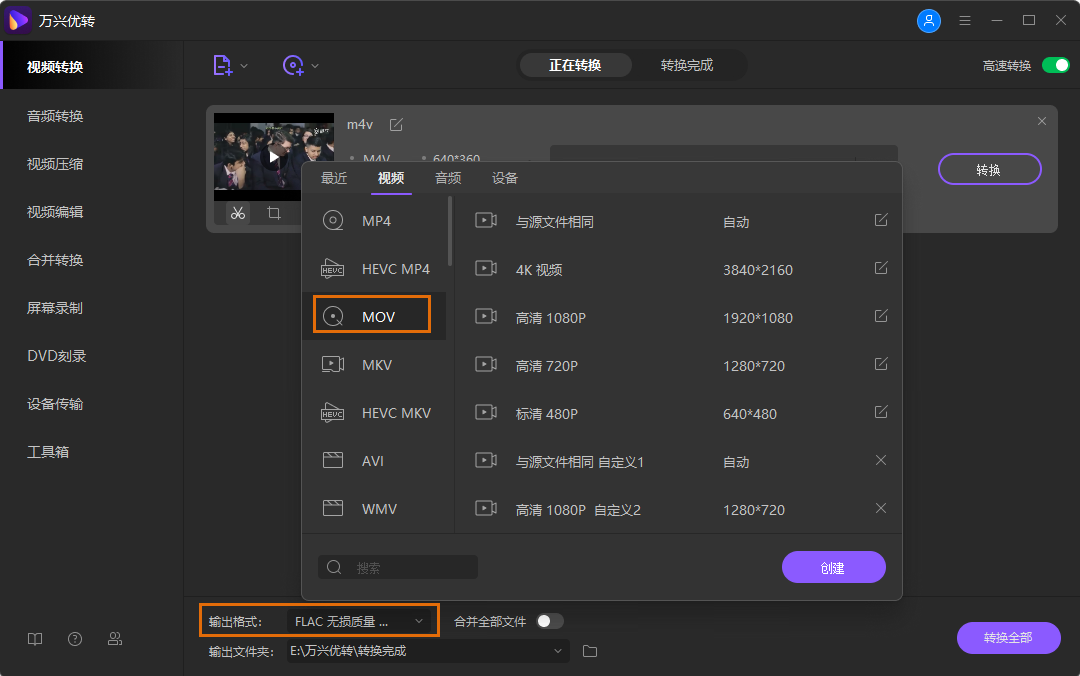Screen dimensions: 1080x676
Task: Click the folder browse icon beside 输出文件夹
Action: (589, 650)
